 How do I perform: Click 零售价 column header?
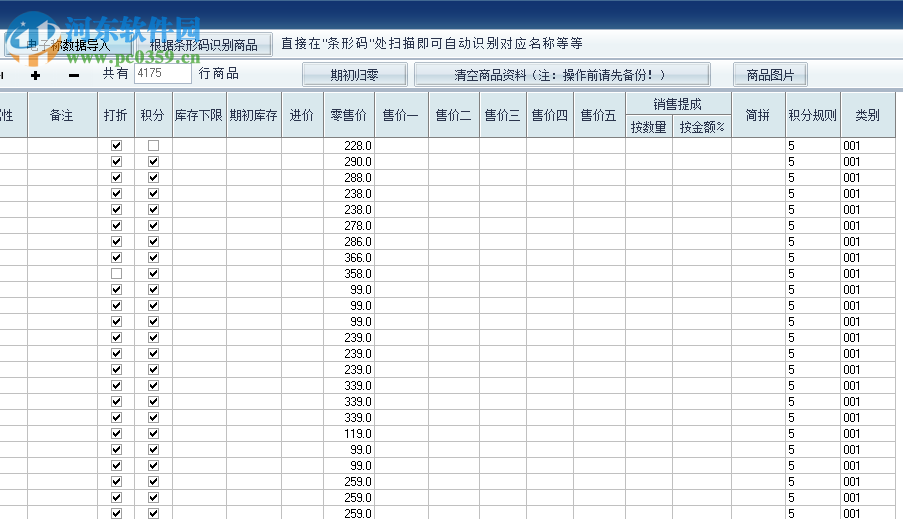pyautogui.click(x=349, y=115)
